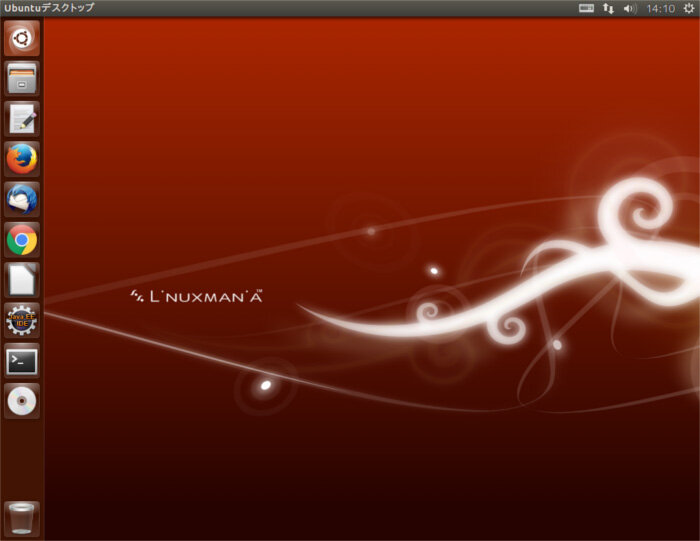
Task: Open the Terminal from launcher
Action: (x=22, y=361)
